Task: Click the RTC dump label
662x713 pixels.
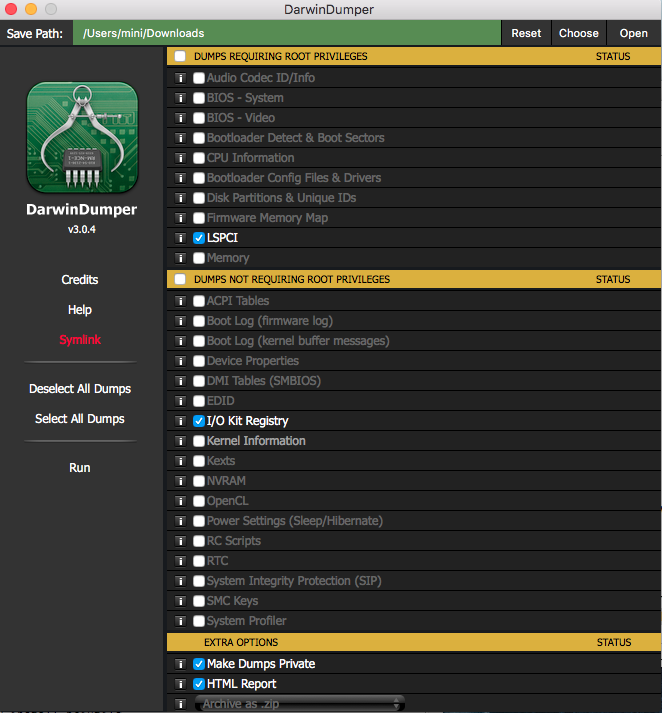Action: 217,561
